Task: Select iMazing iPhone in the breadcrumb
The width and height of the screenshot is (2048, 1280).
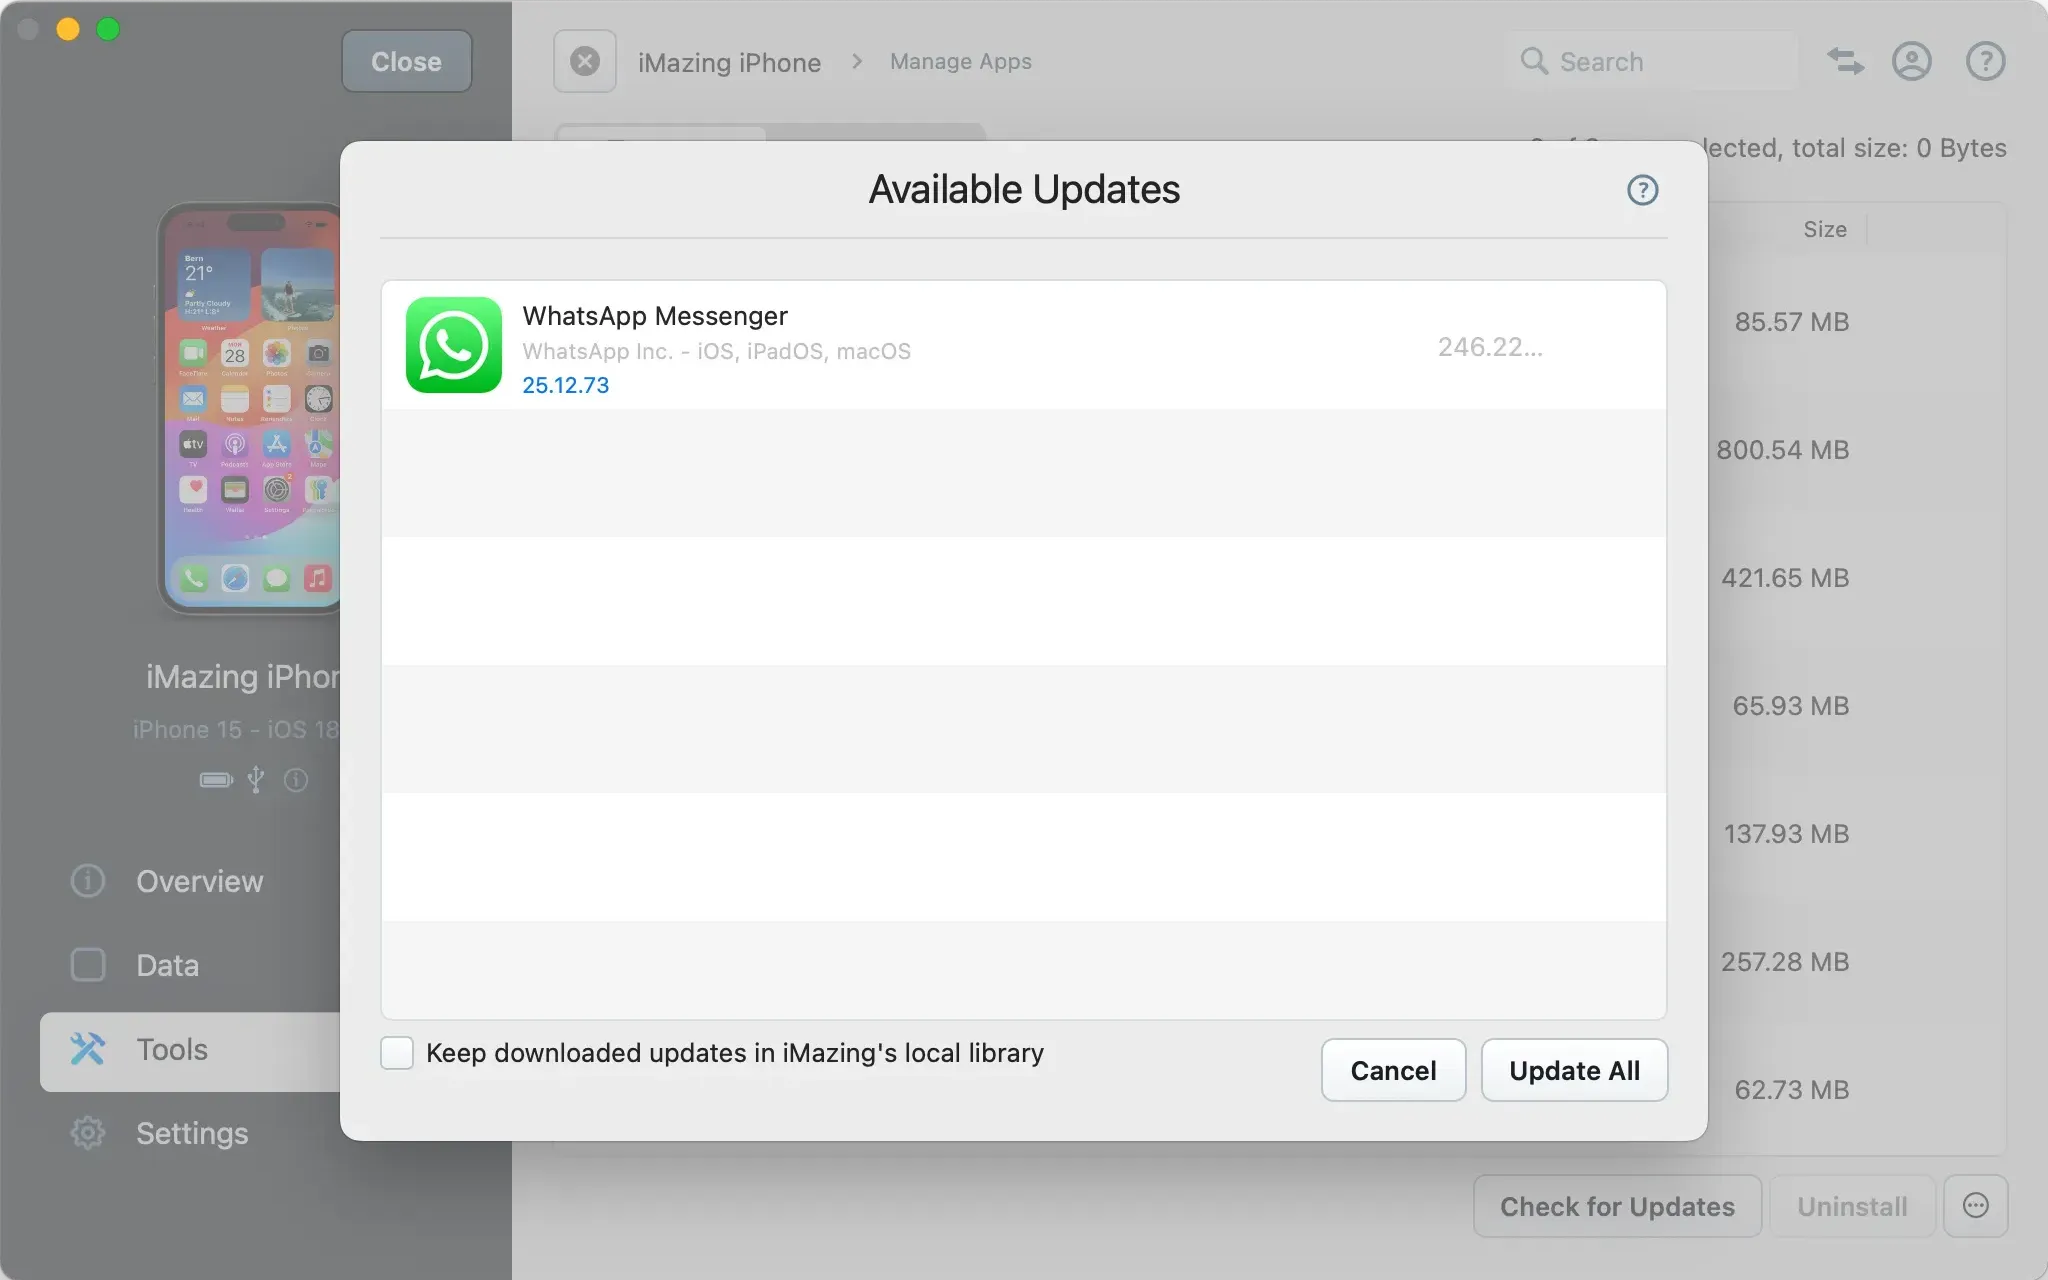Action: point(729,61)
